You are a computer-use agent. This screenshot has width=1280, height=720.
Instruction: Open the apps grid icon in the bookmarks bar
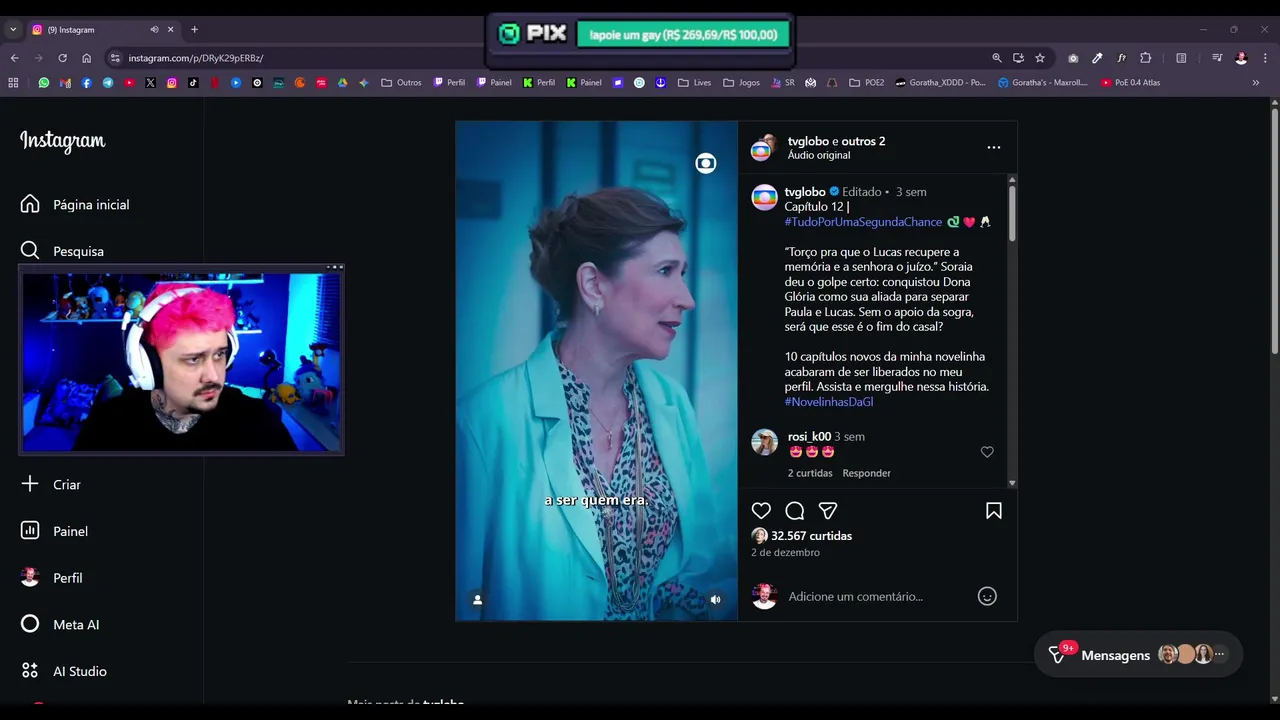[13, 83]
